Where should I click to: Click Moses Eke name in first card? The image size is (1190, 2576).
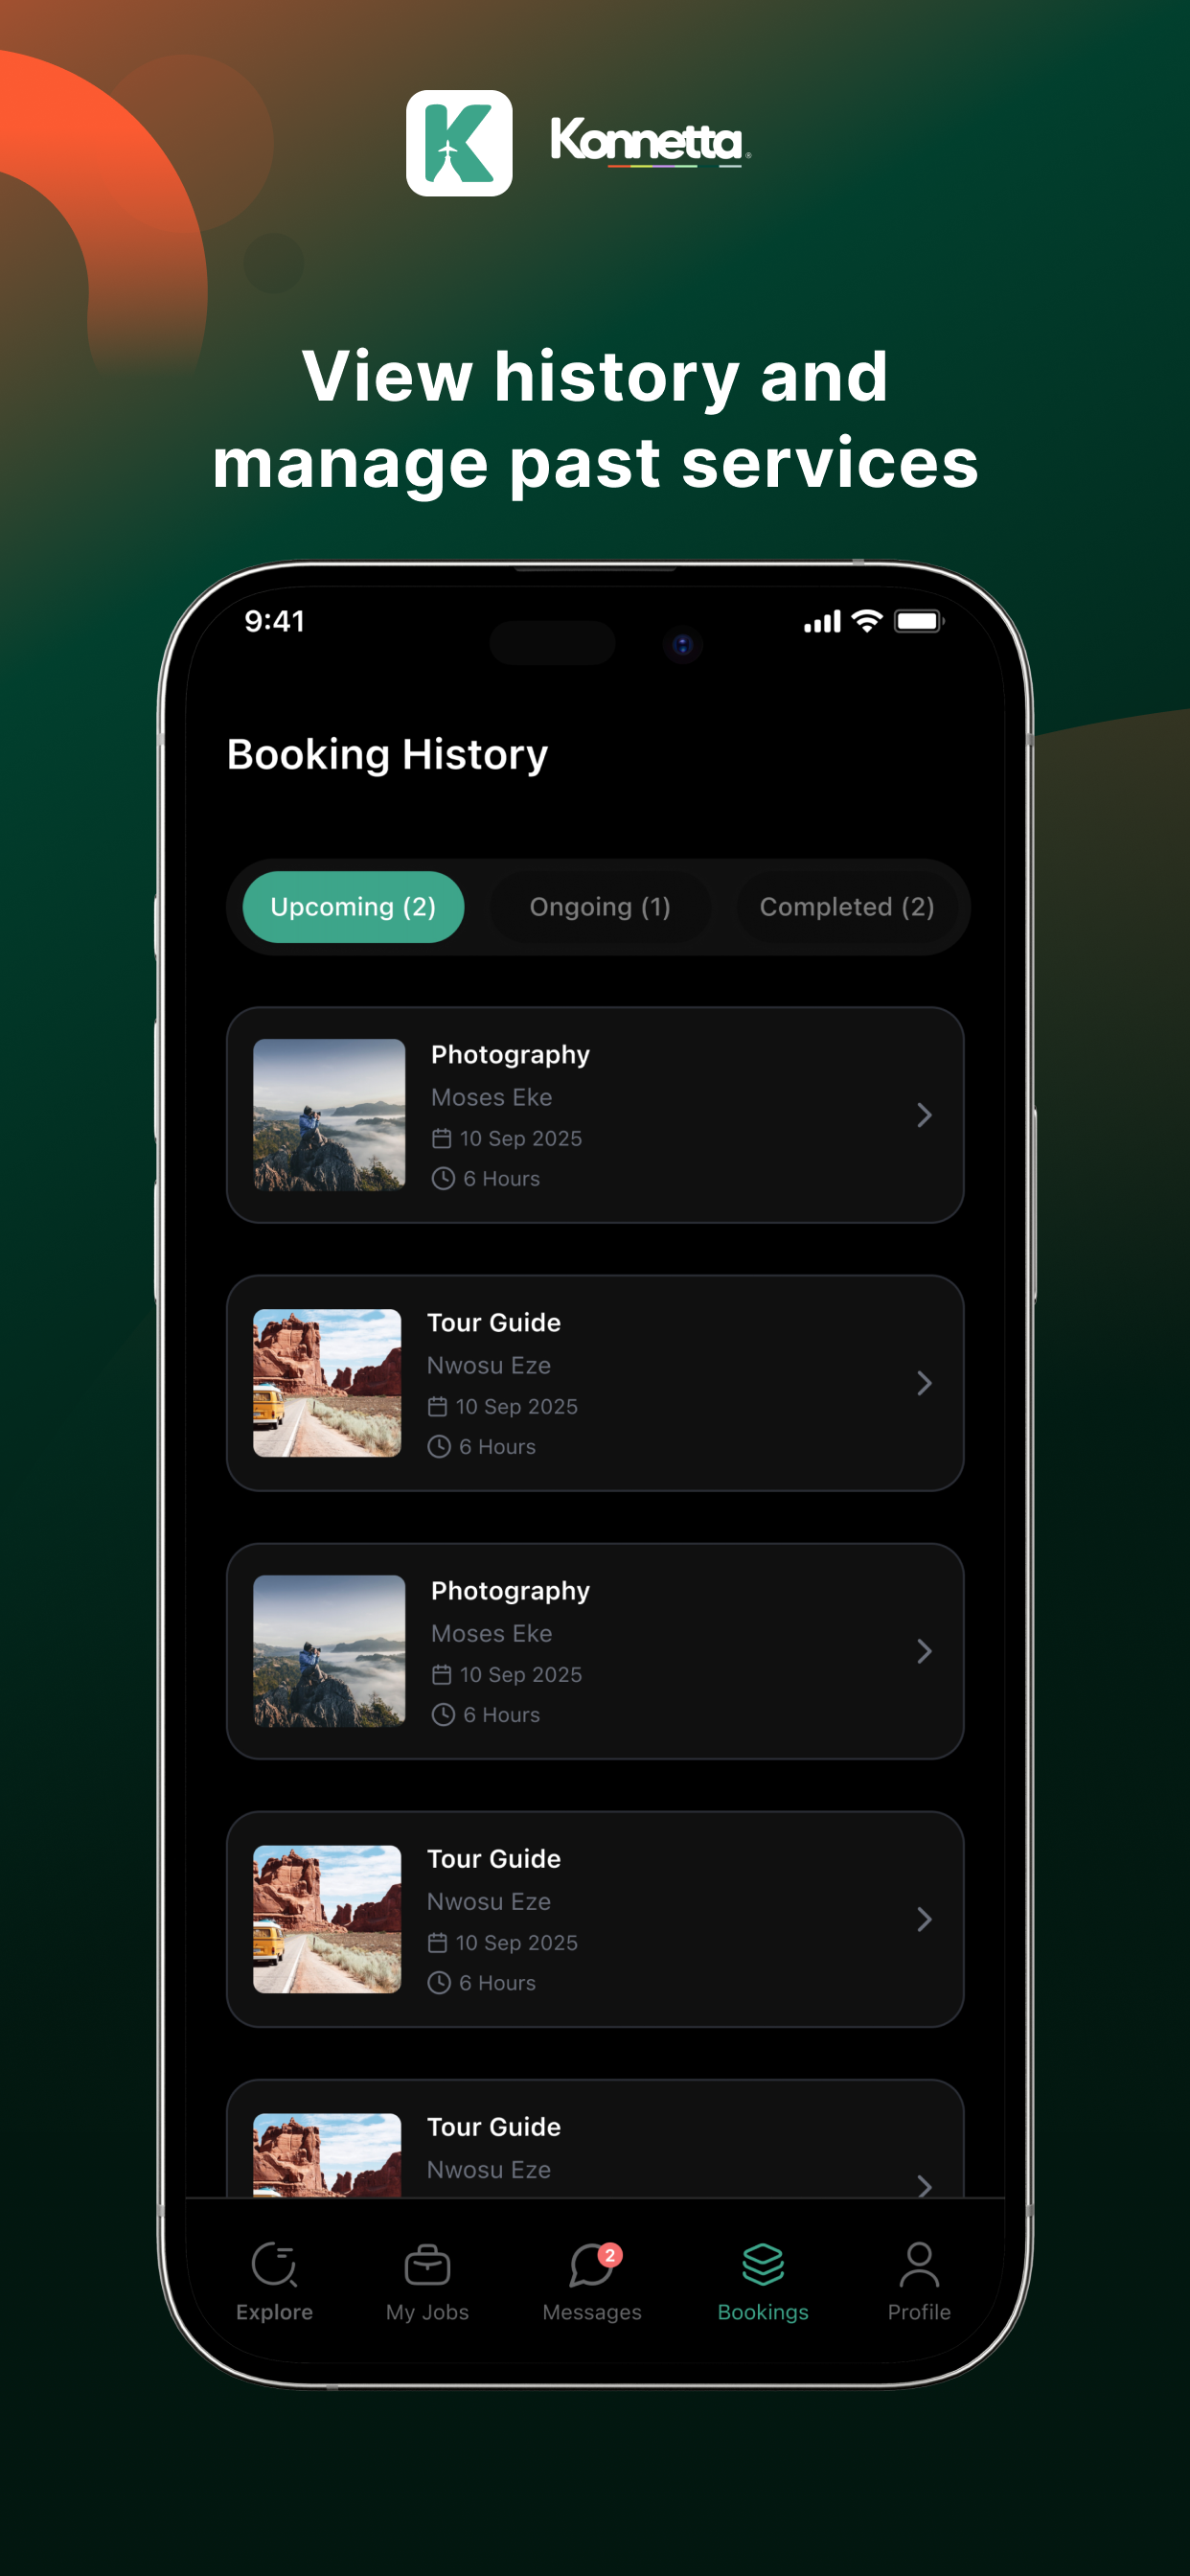click(491, 1097)
